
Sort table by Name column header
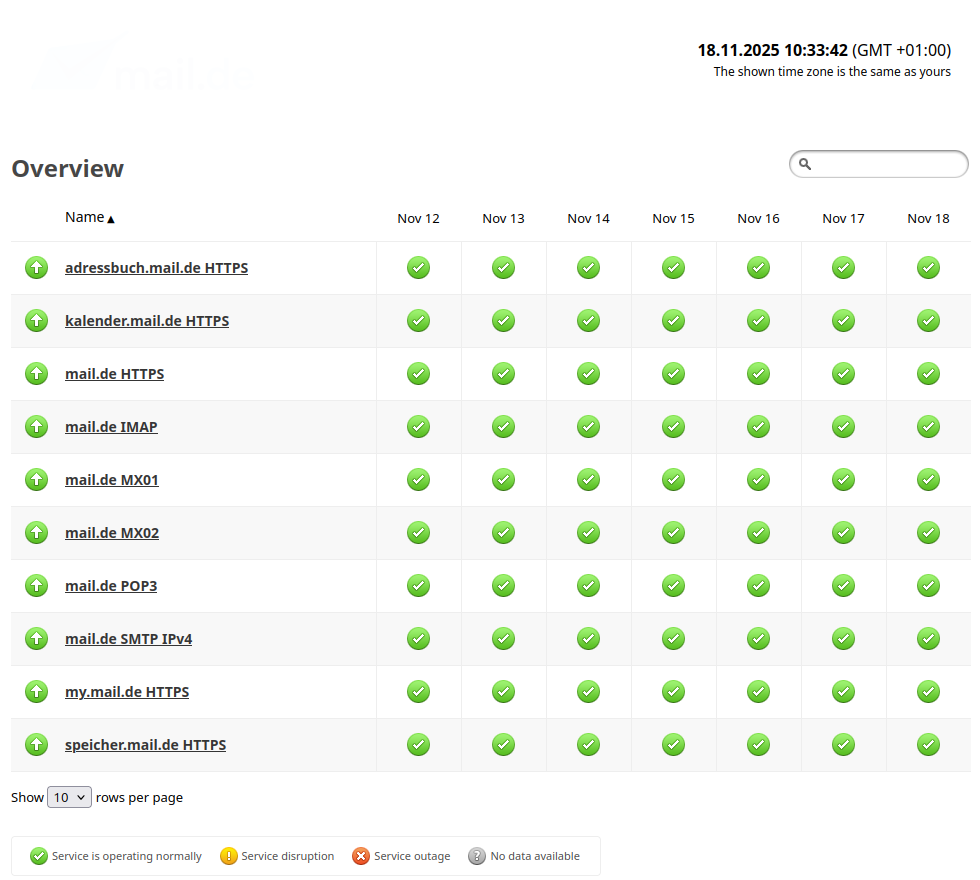click(x=90, y=218)
